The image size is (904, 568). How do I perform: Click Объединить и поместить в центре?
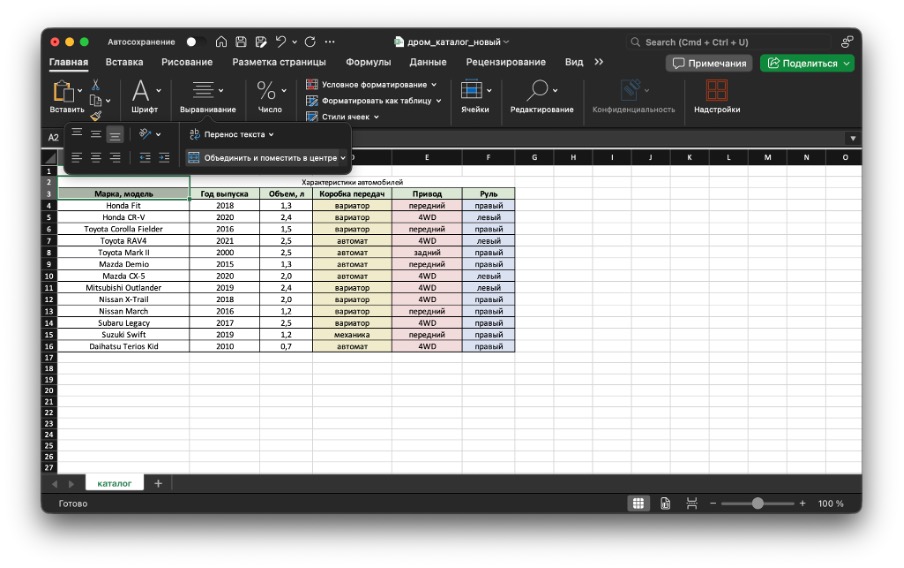point(263,157)
